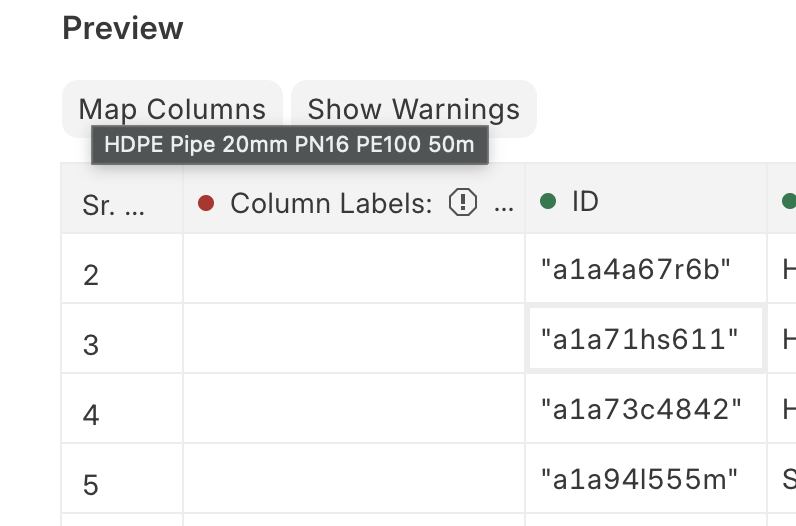Select the Column Labels header text
This screenshot has height=526, width=796.
click(331, 203)
